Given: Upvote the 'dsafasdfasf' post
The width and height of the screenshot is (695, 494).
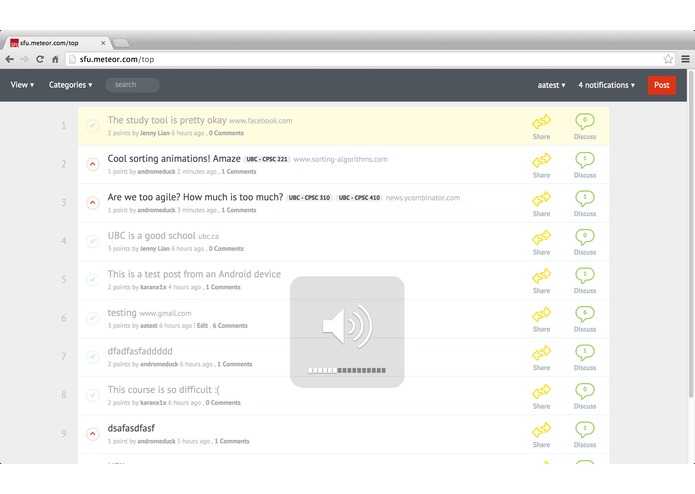Looking at the screenshot, I should coord(93,434).
